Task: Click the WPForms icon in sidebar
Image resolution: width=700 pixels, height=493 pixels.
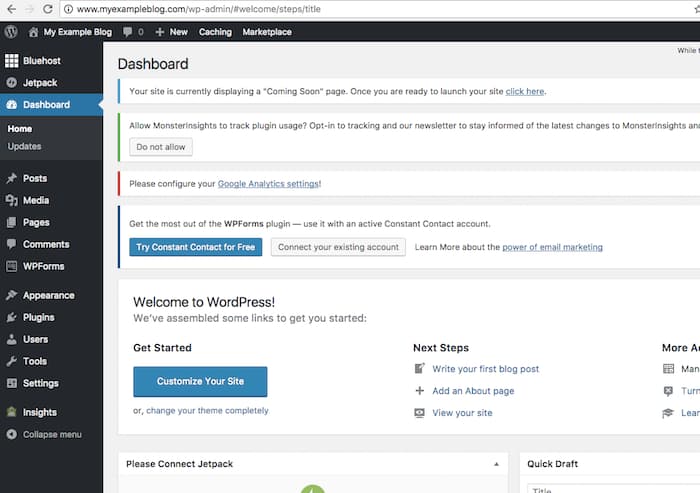Action: pos(12,266)
